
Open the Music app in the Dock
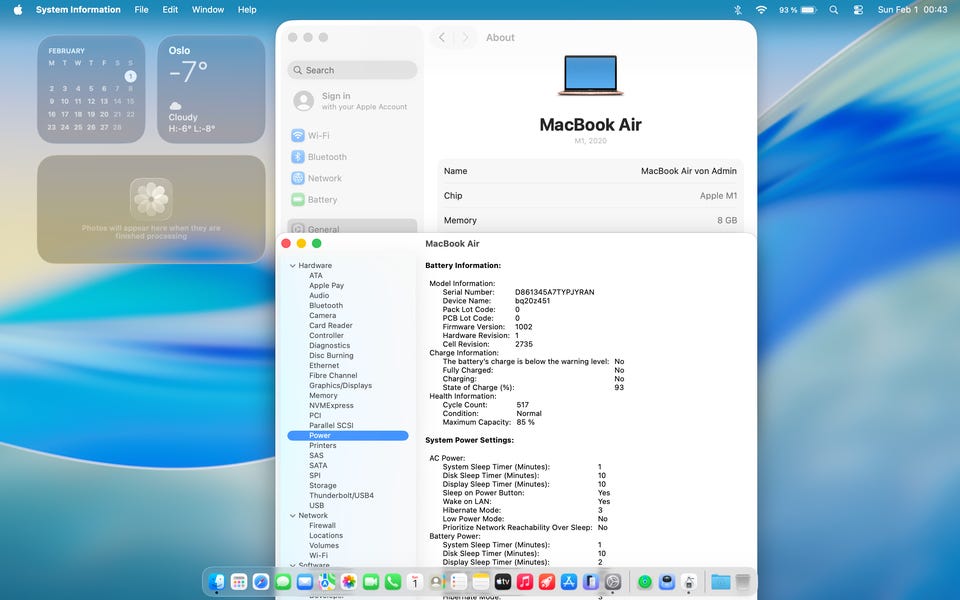[x=525, y=581]
